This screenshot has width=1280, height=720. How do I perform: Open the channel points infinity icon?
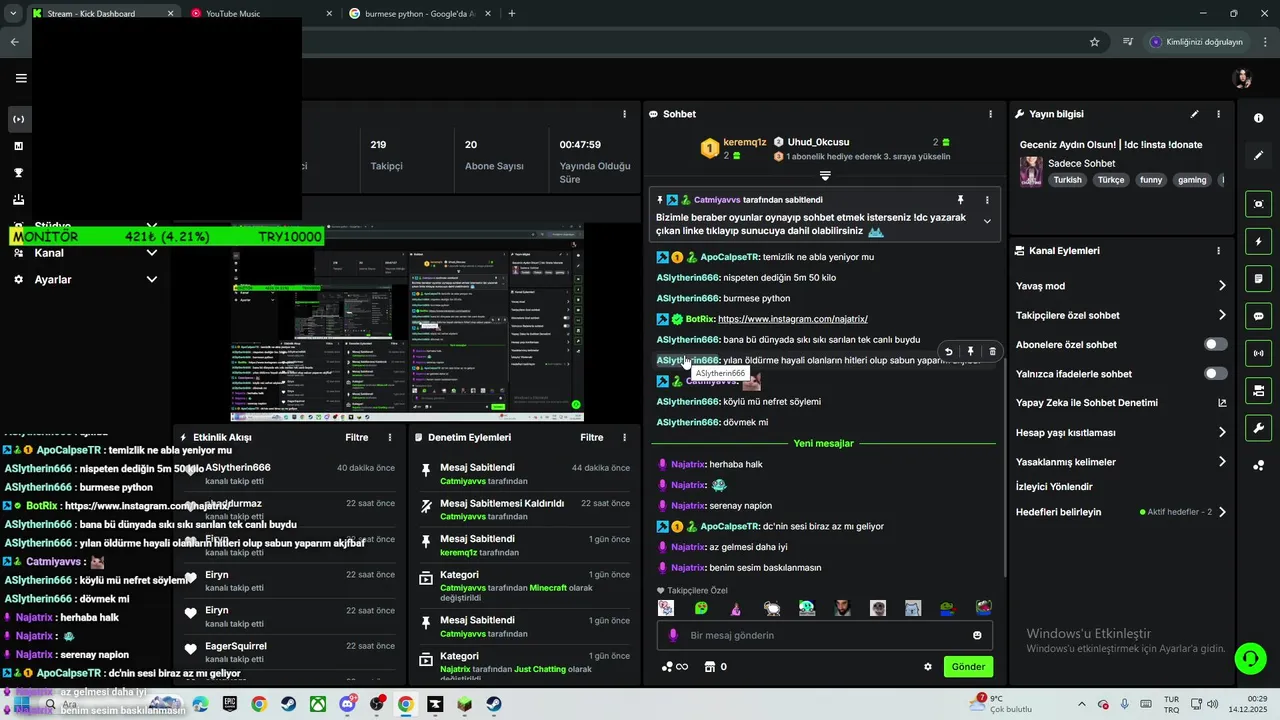point(675,667)
